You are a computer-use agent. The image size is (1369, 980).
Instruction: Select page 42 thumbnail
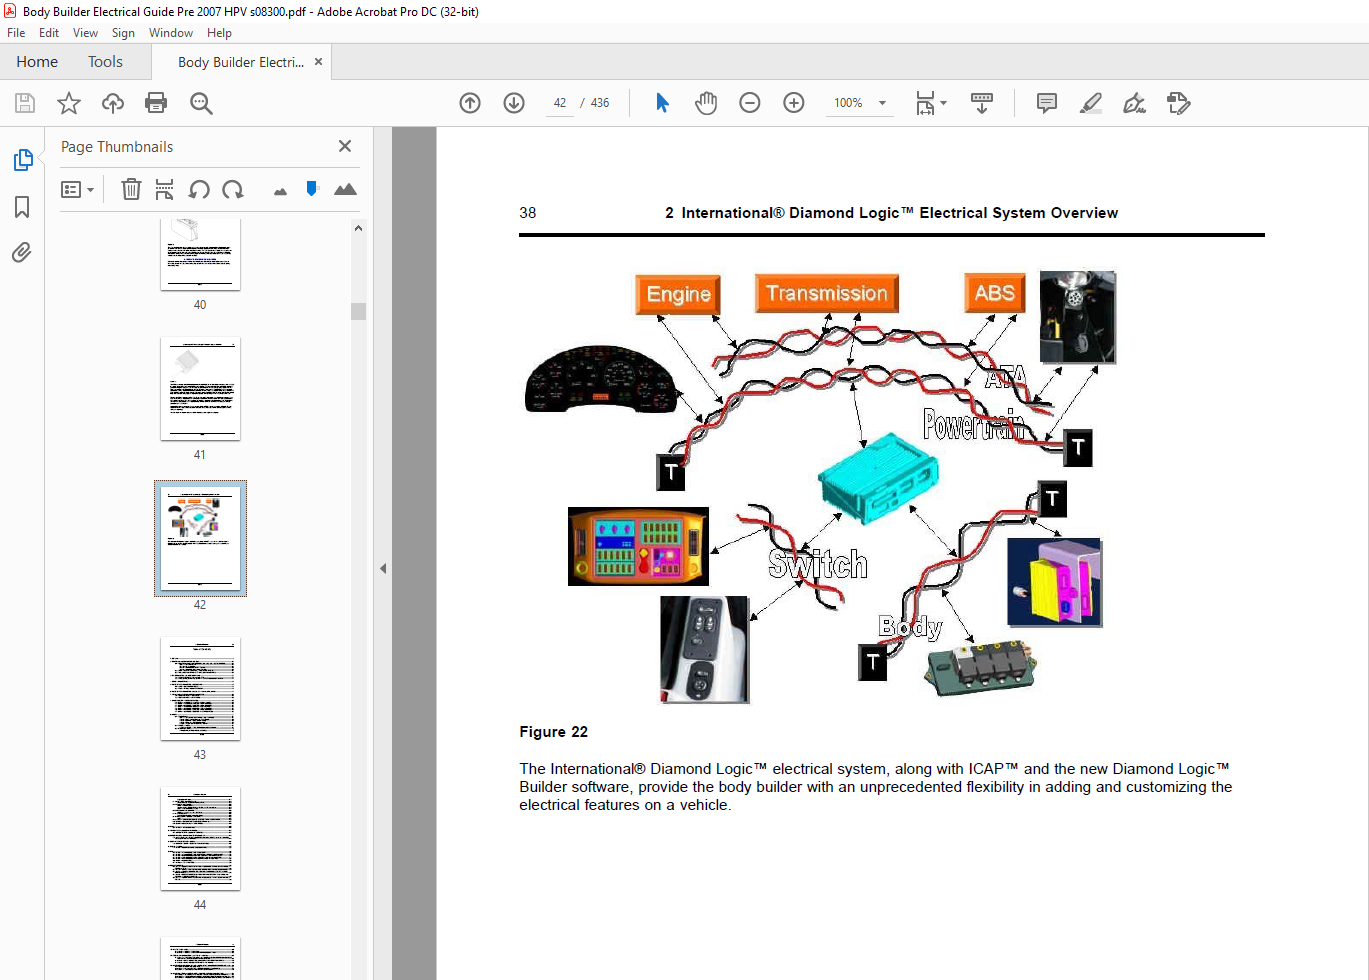pos(200,538)
